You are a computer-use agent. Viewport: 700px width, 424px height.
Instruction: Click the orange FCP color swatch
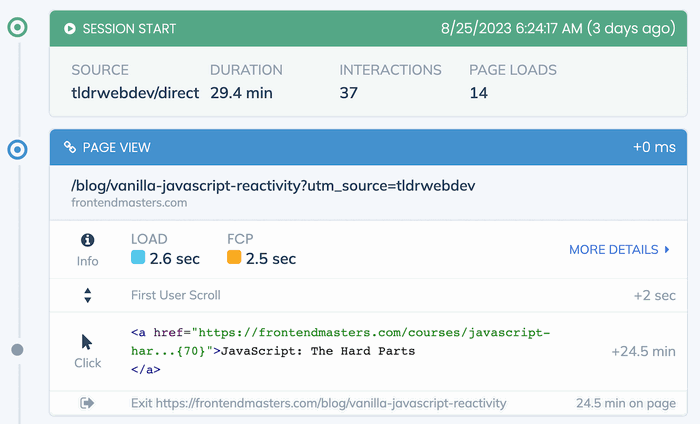pyautogui.click(x=234, y=257)
